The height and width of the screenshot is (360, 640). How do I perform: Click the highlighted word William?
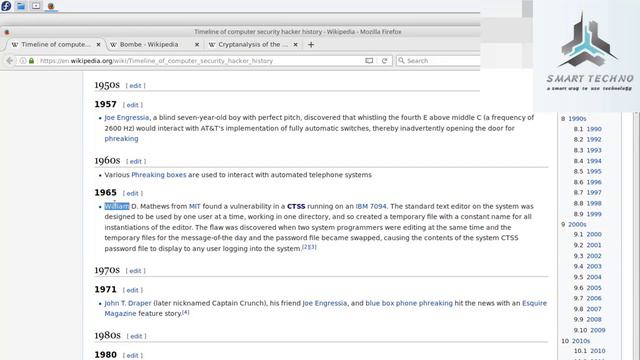pos(117,207)
